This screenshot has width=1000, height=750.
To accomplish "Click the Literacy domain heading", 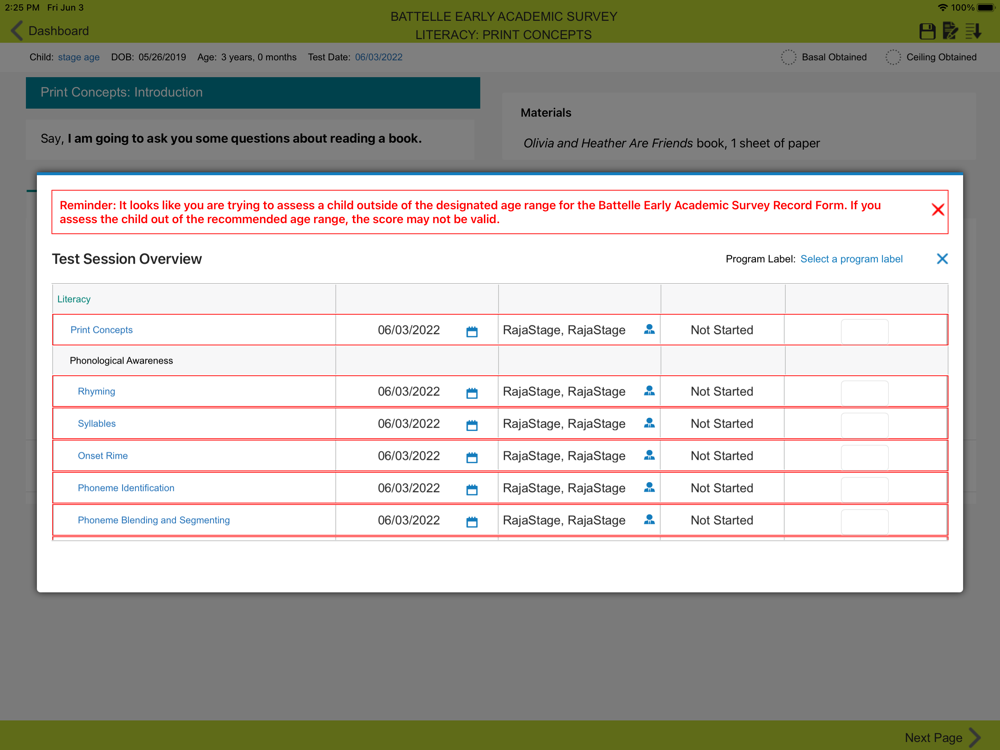I will [74, 299].
